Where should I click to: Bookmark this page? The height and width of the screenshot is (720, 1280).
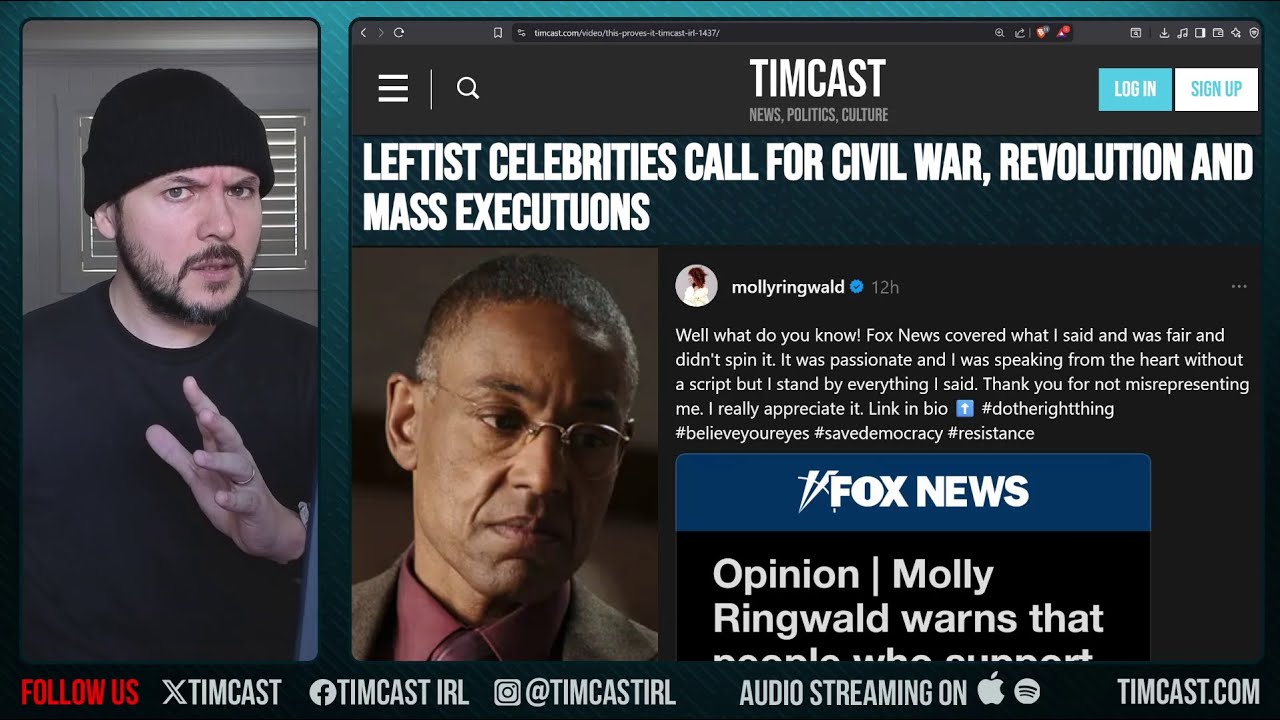pyautogui.click(x=498, y=33)
